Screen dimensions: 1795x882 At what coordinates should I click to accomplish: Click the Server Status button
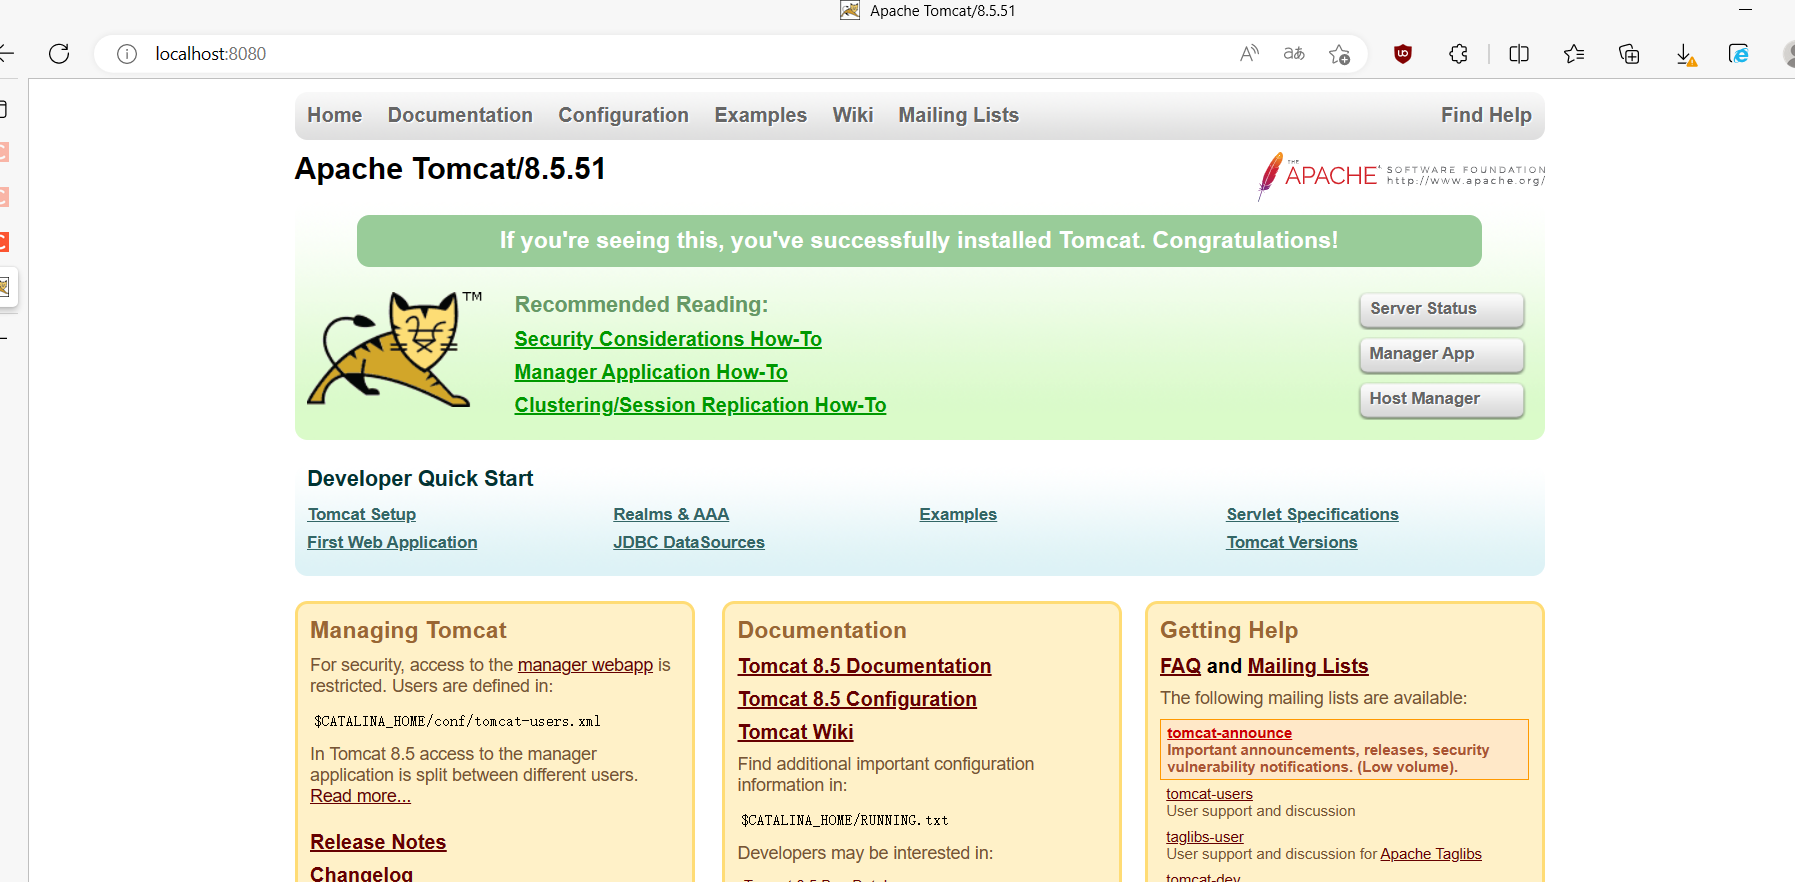coord(1441,309)
